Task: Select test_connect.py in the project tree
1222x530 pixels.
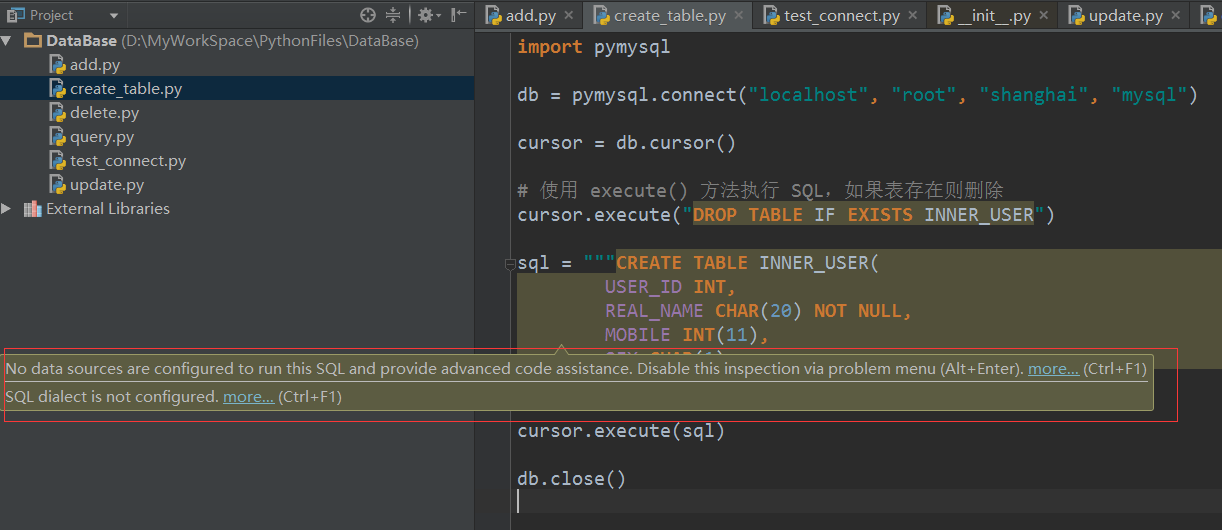Action: [128, 161]
